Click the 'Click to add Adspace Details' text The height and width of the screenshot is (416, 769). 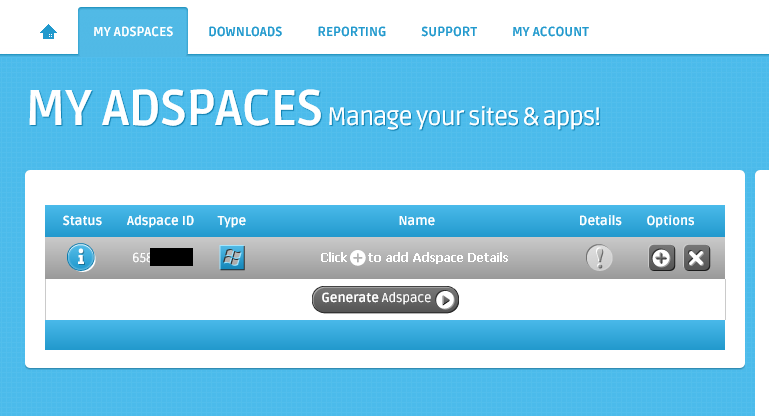(414, 258)
